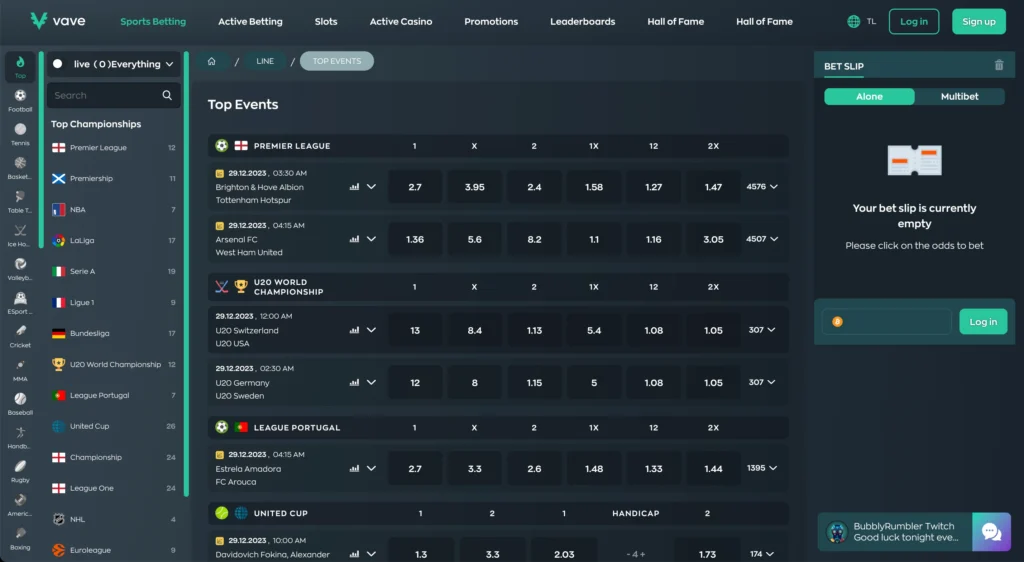Select Arsenal draw odds 5.6
1024x562 pixels.
click(x=475, y=239)
